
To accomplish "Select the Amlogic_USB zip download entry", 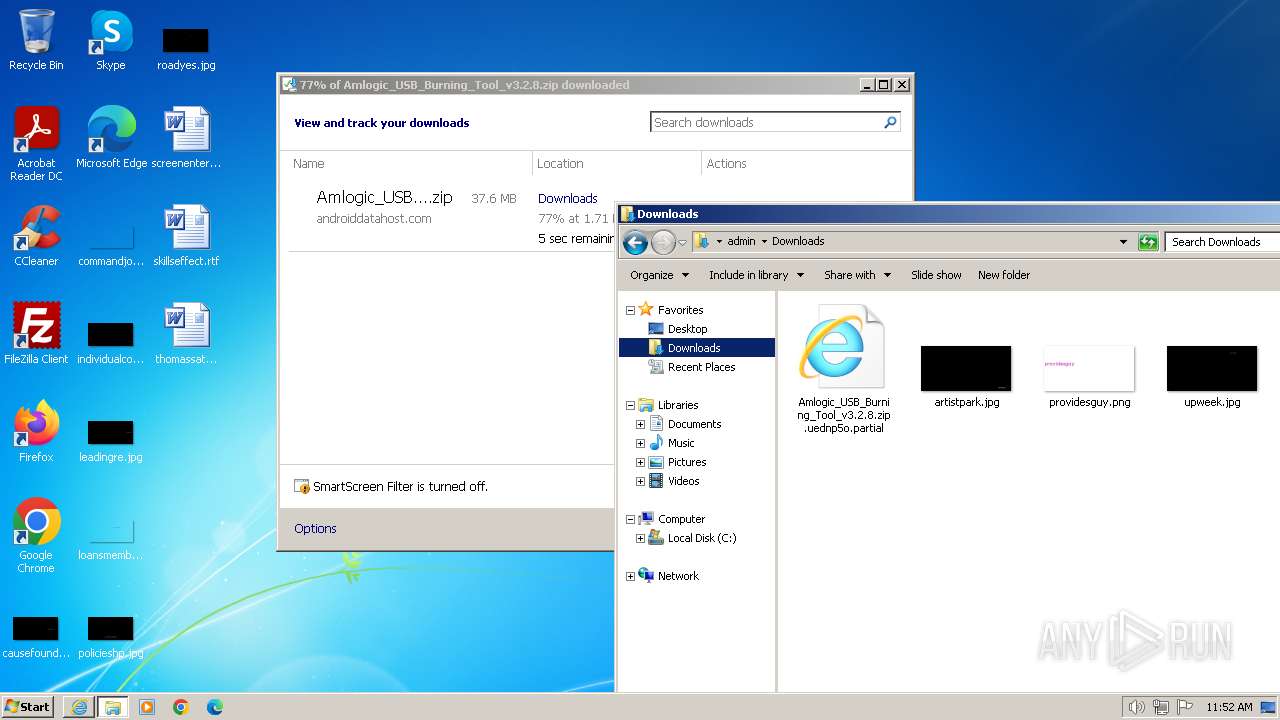I will point(384,198).
